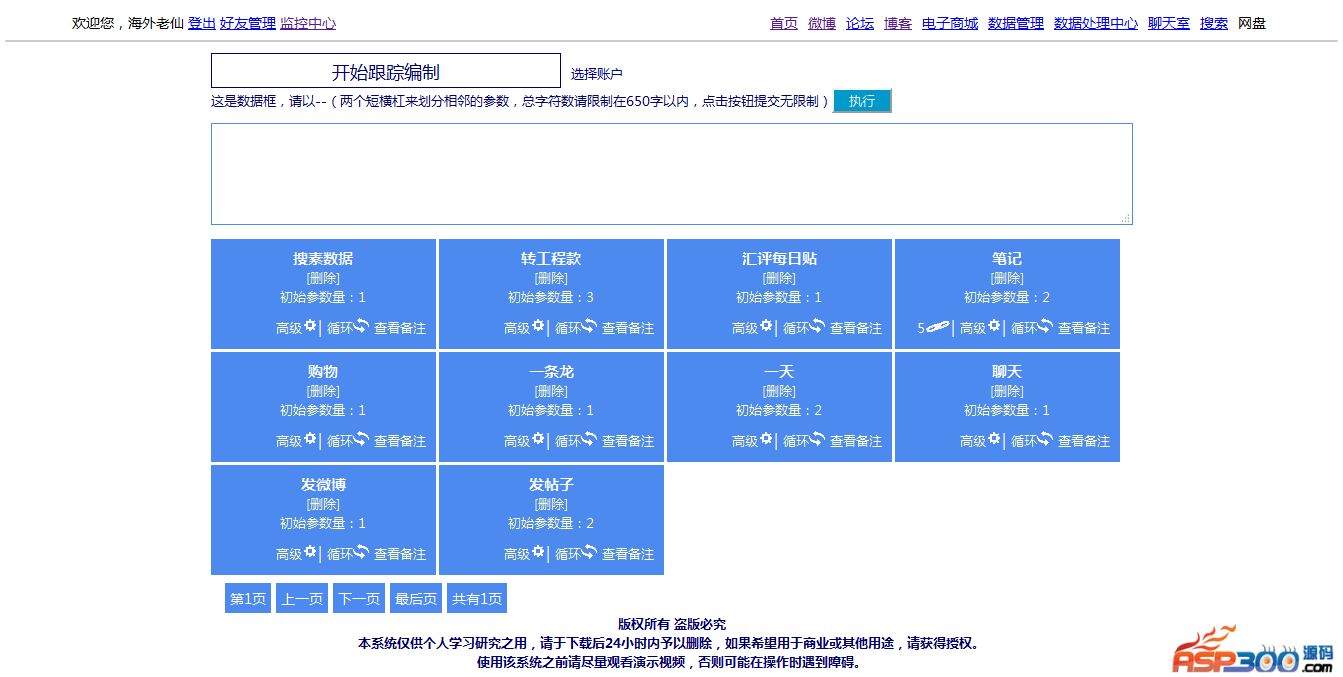The height and width of the screenshot is (677, 1343).
Task: Open gear settings on 发微博 card
Action: (310, 552)
